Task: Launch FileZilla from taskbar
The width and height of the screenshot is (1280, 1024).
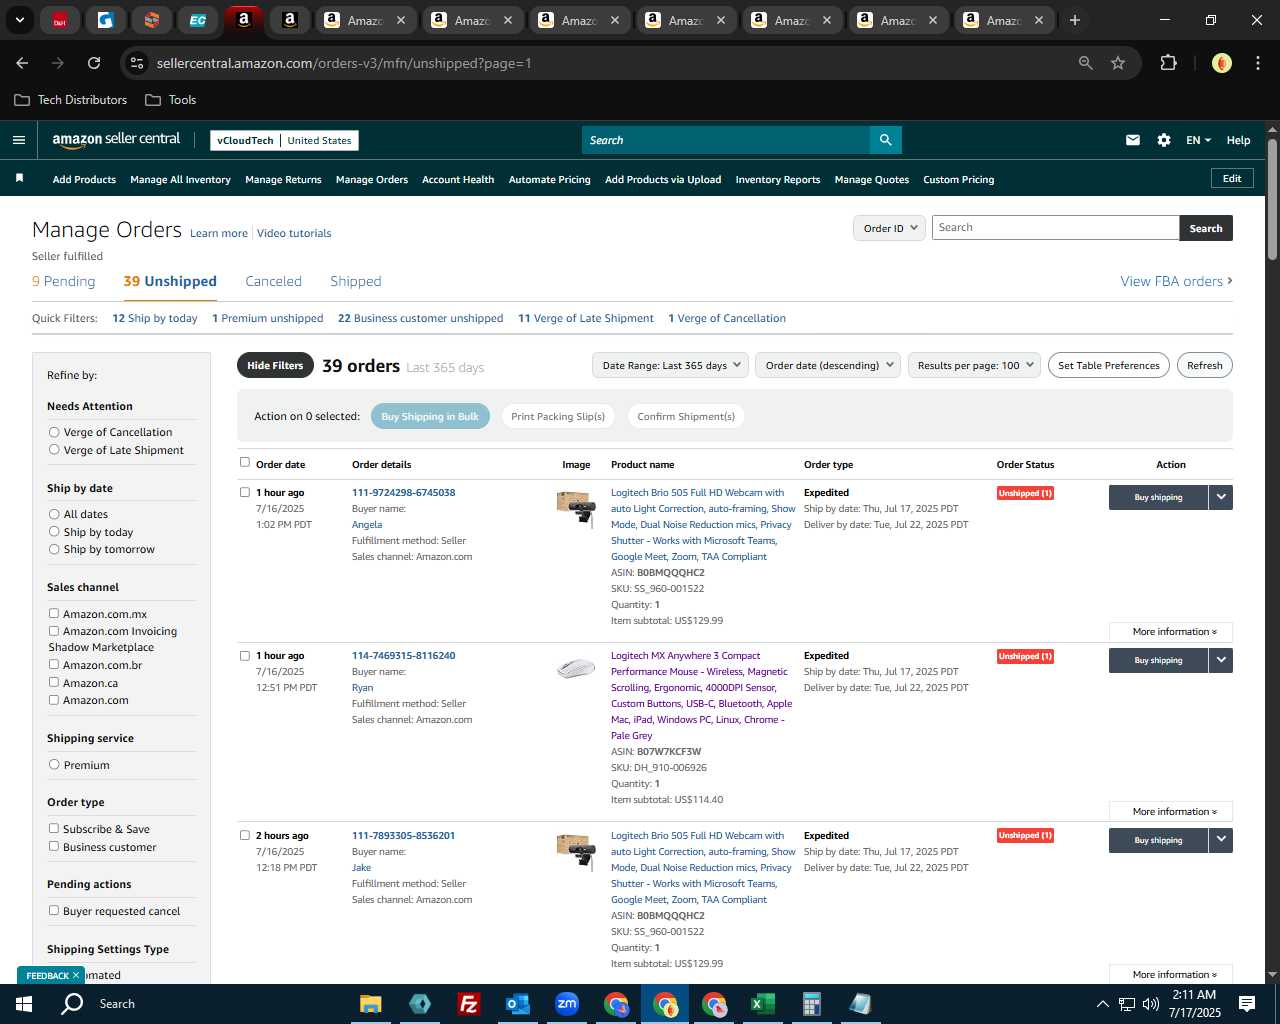Action: (x=468, y=1004)
